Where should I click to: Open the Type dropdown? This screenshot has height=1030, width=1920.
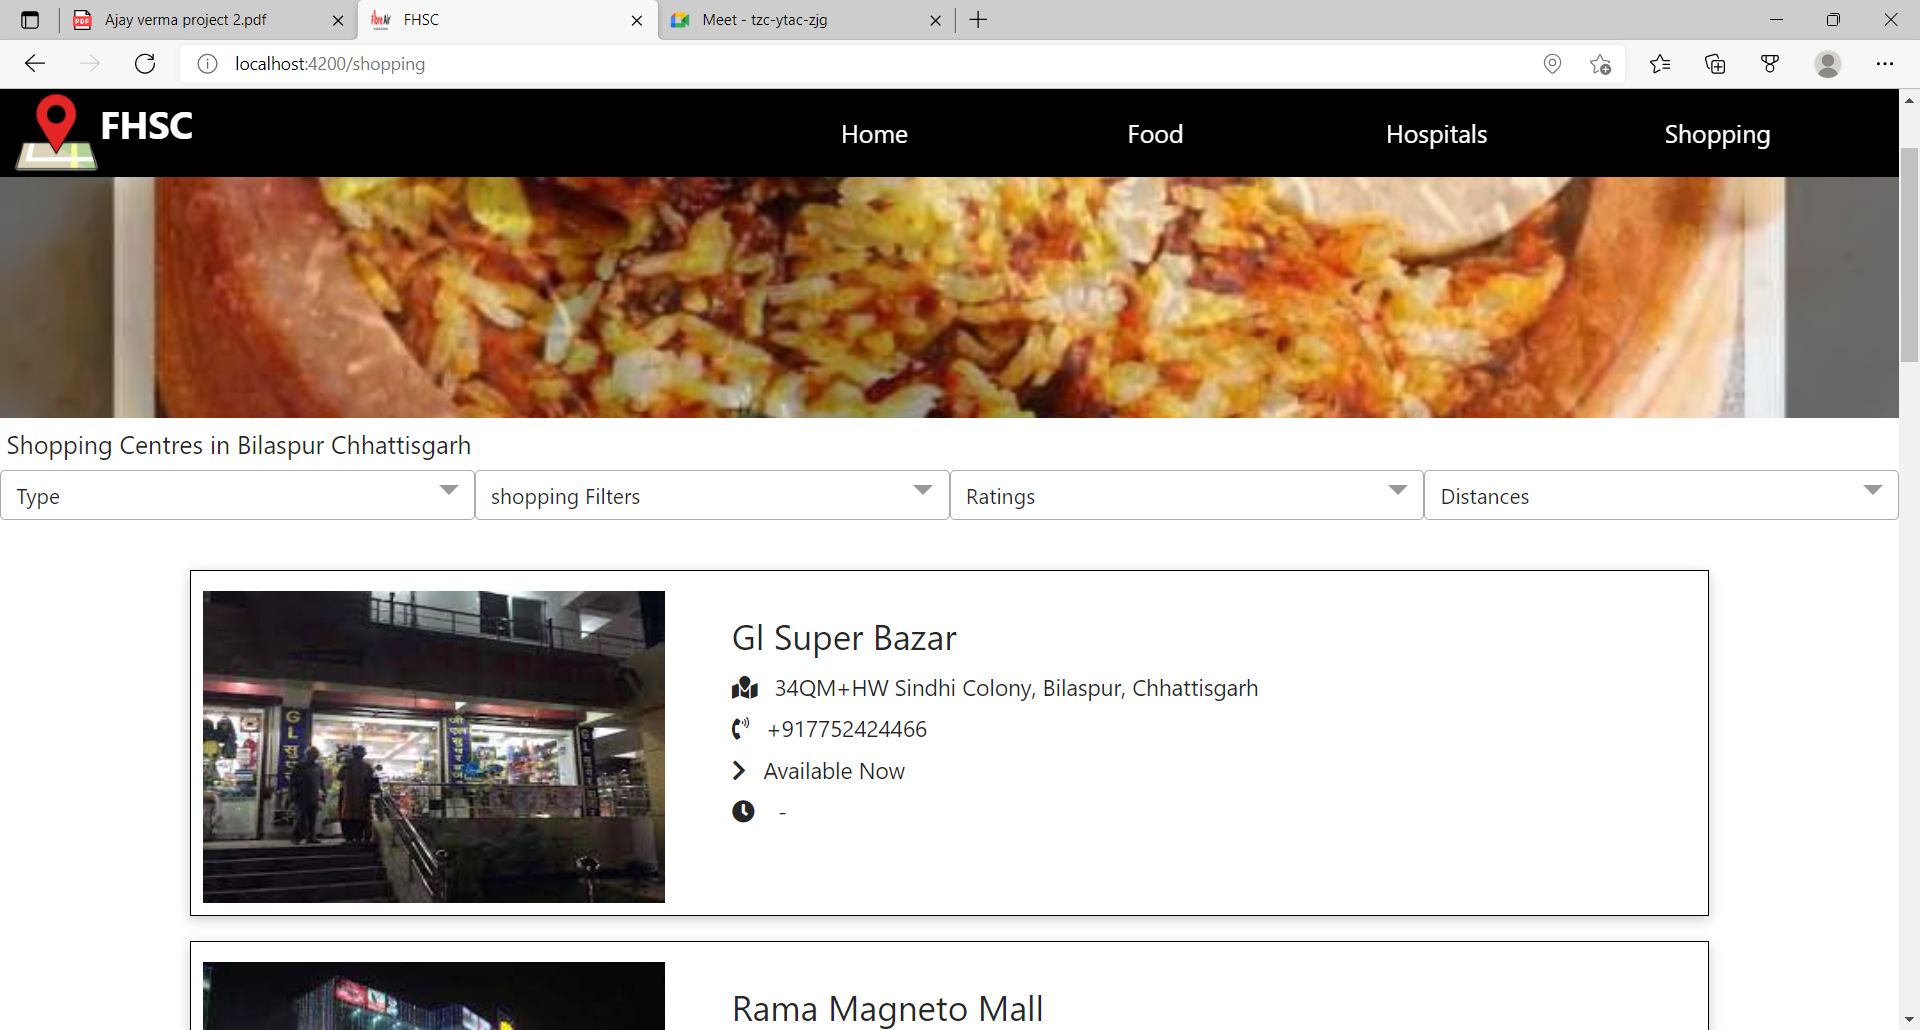[237, 495]
